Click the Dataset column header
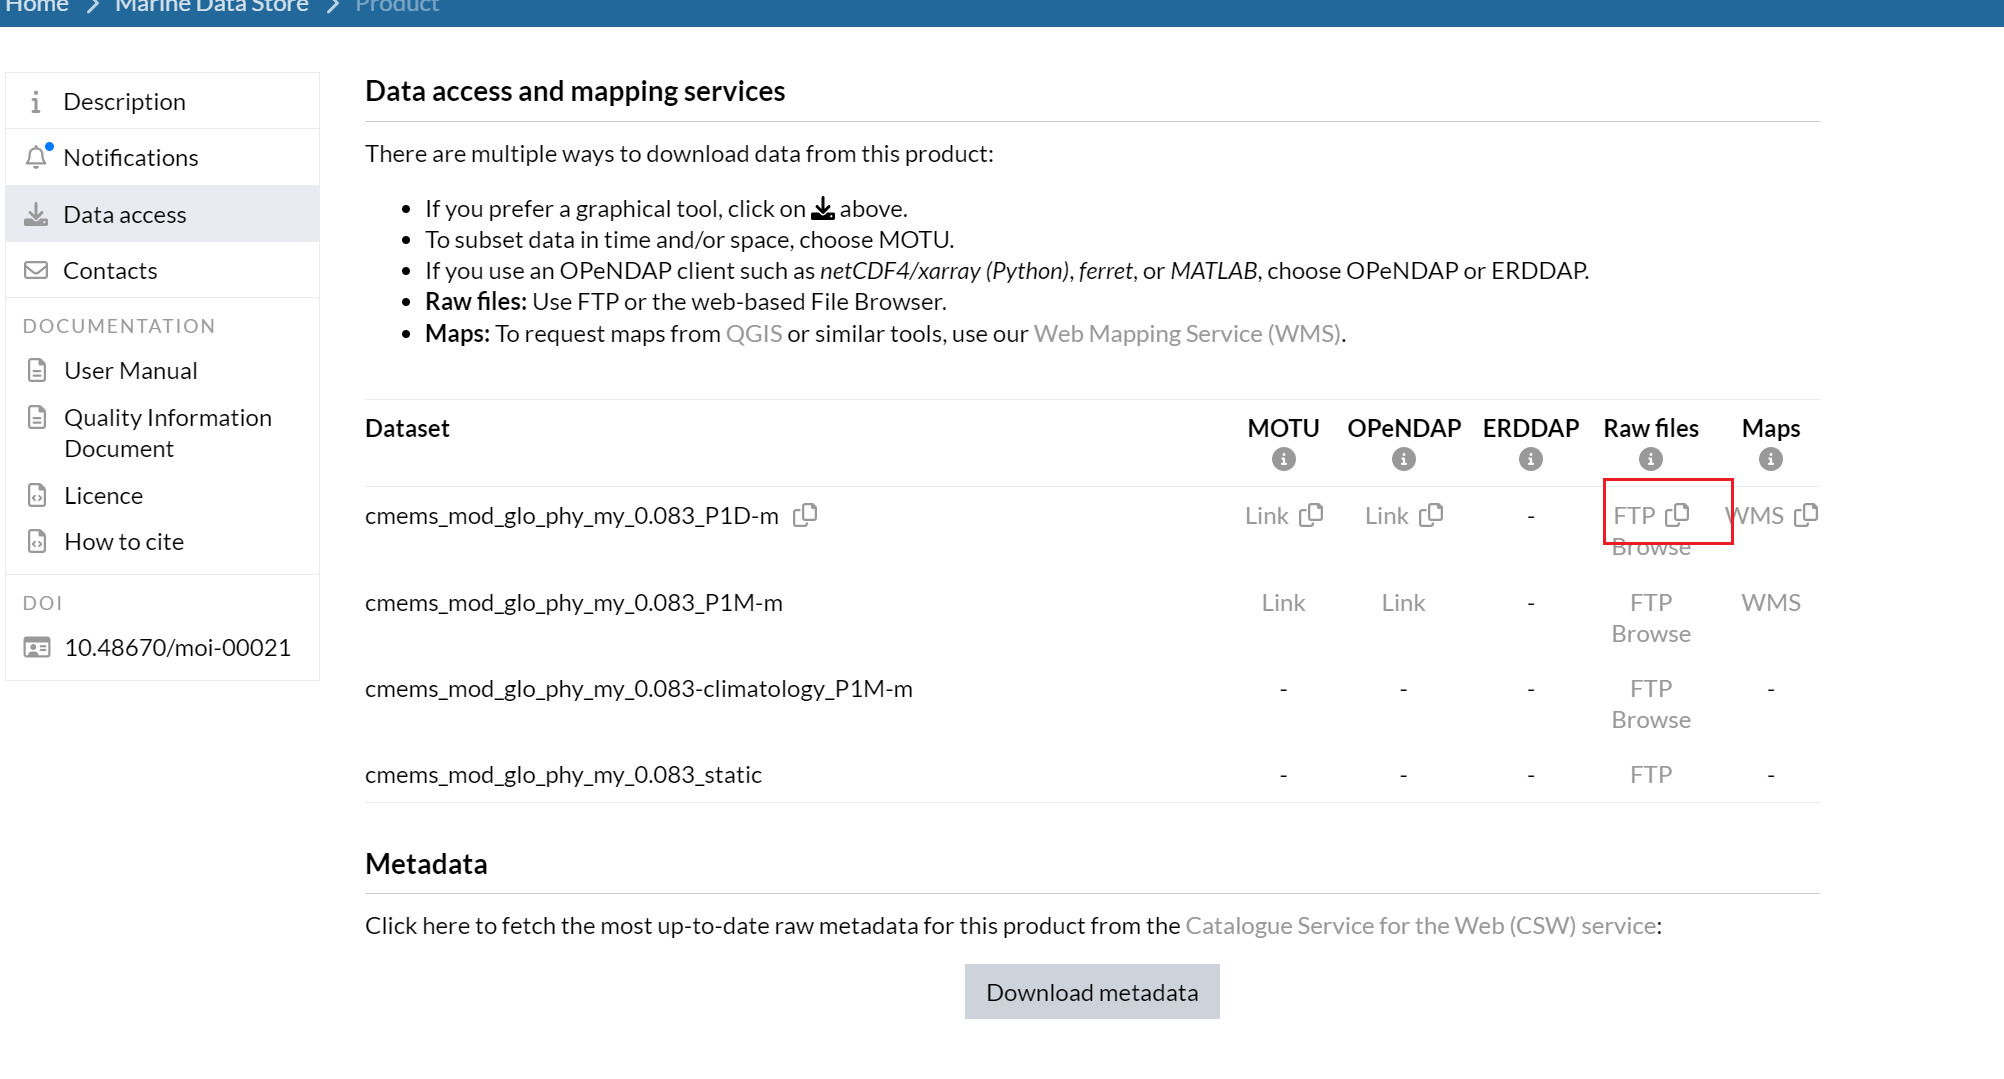This screenshot has width=2004, height=1079. tap(407, 428)
